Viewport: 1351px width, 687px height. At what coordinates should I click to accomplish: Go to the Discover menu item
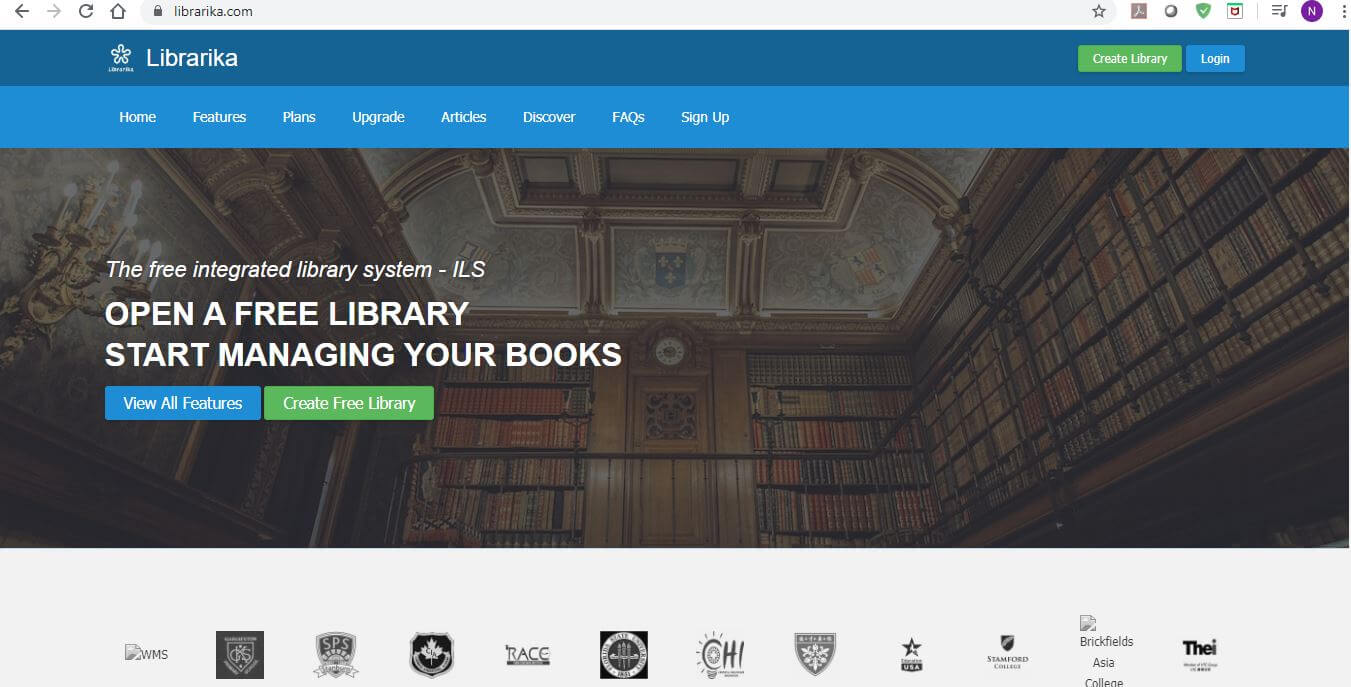pos(549,117)
